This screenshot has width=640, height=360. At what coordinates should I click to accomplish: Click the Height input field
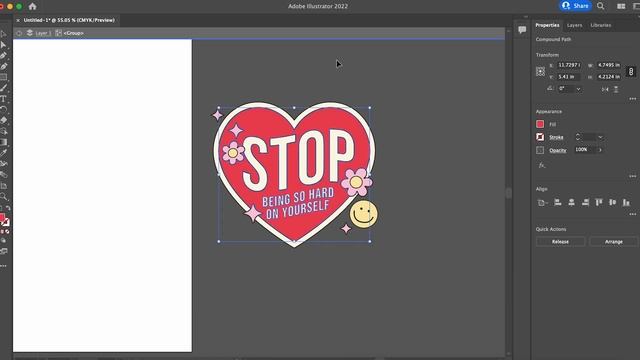[x=609, y=76]
